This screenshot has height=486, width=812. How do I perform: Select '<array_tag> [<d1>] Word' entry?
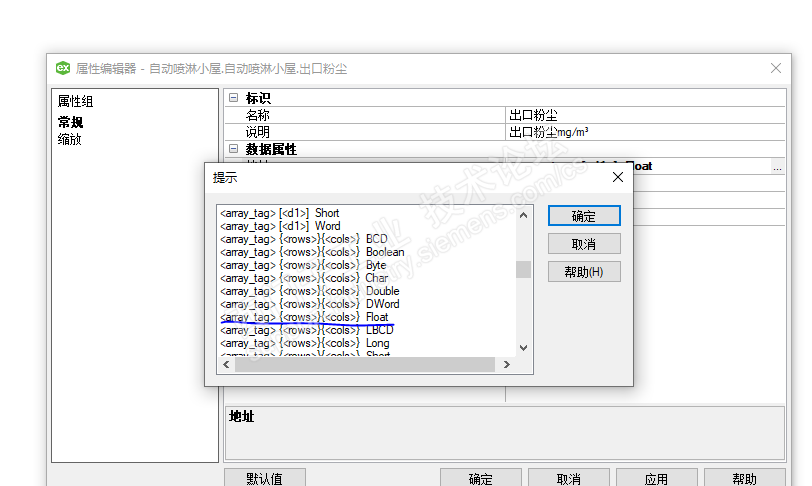(x=280, y=226)
